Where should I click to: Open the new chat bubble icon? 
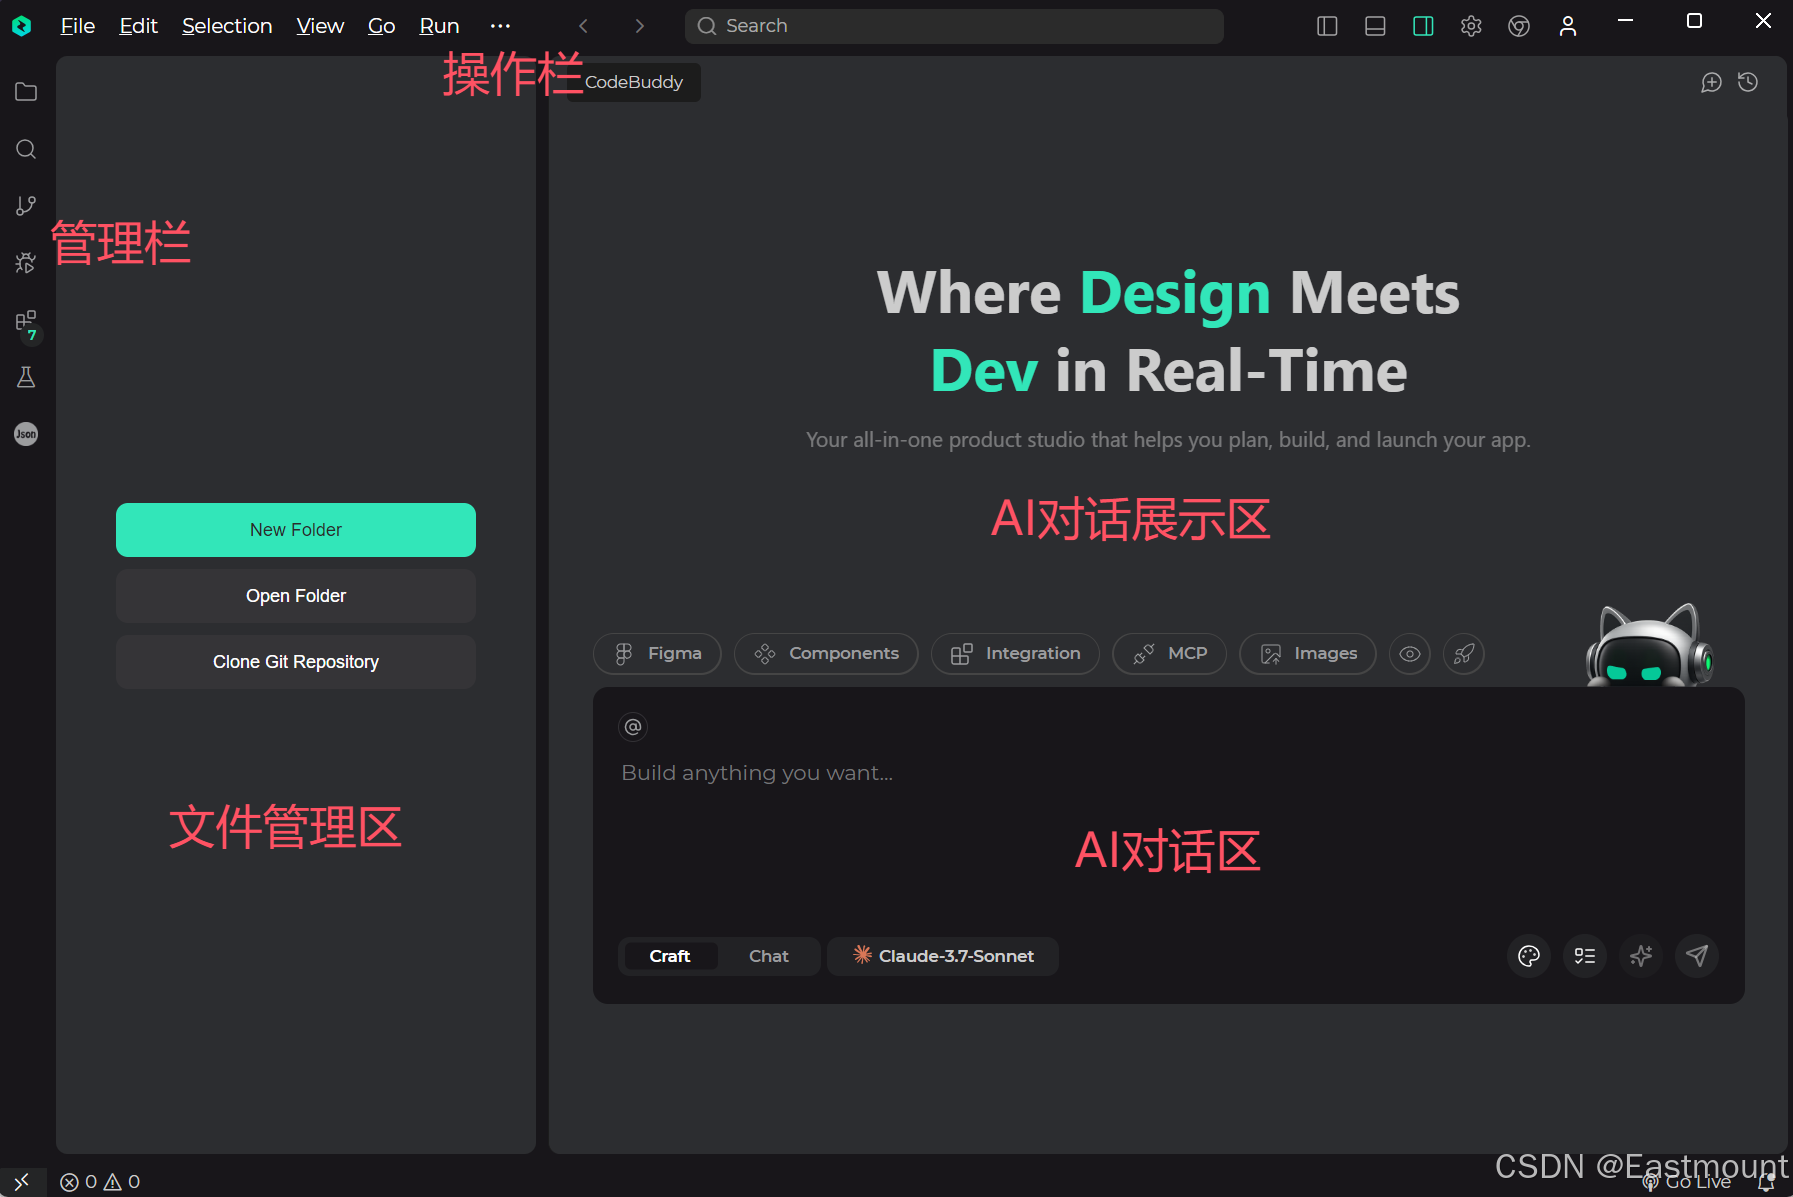point(1713,82)
